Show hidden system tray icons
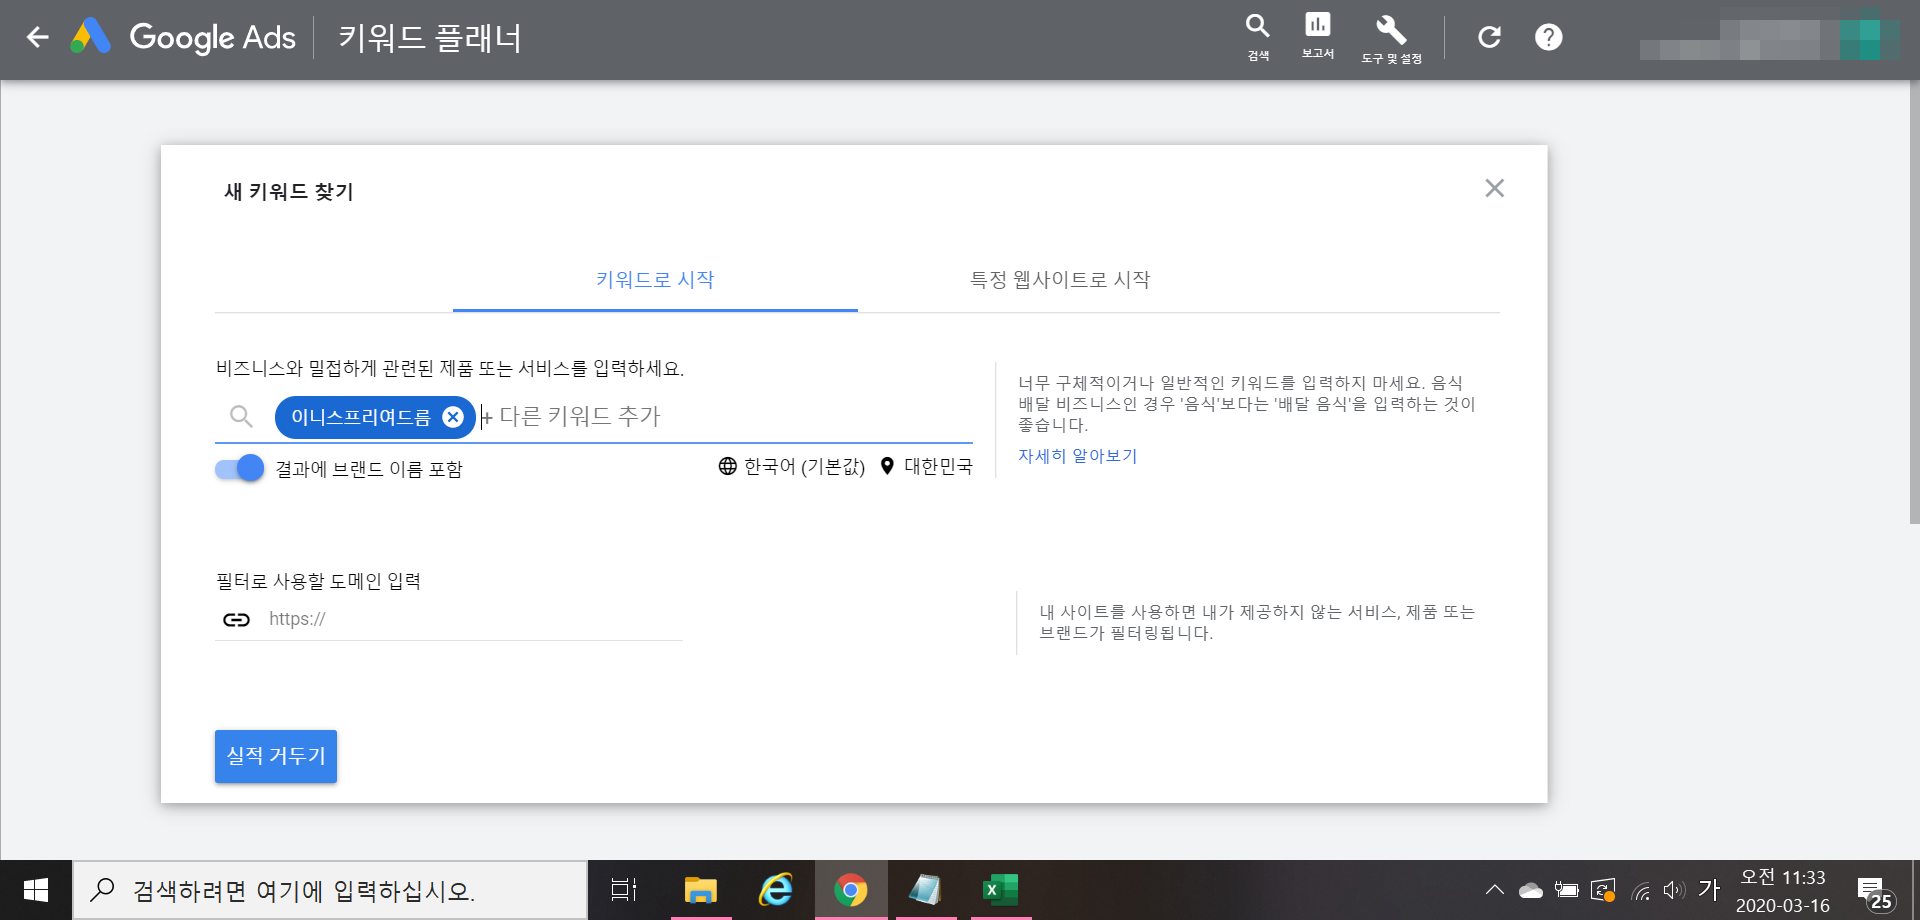 (x=1495, y=890)
